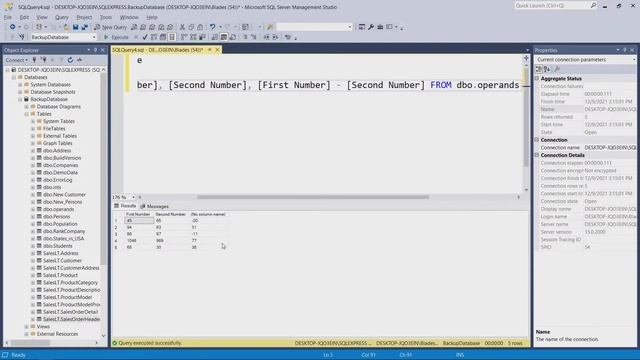The image size is (640, 360).
Task: Select dbo.Population table in tree
Action: (x=60, y=224)
